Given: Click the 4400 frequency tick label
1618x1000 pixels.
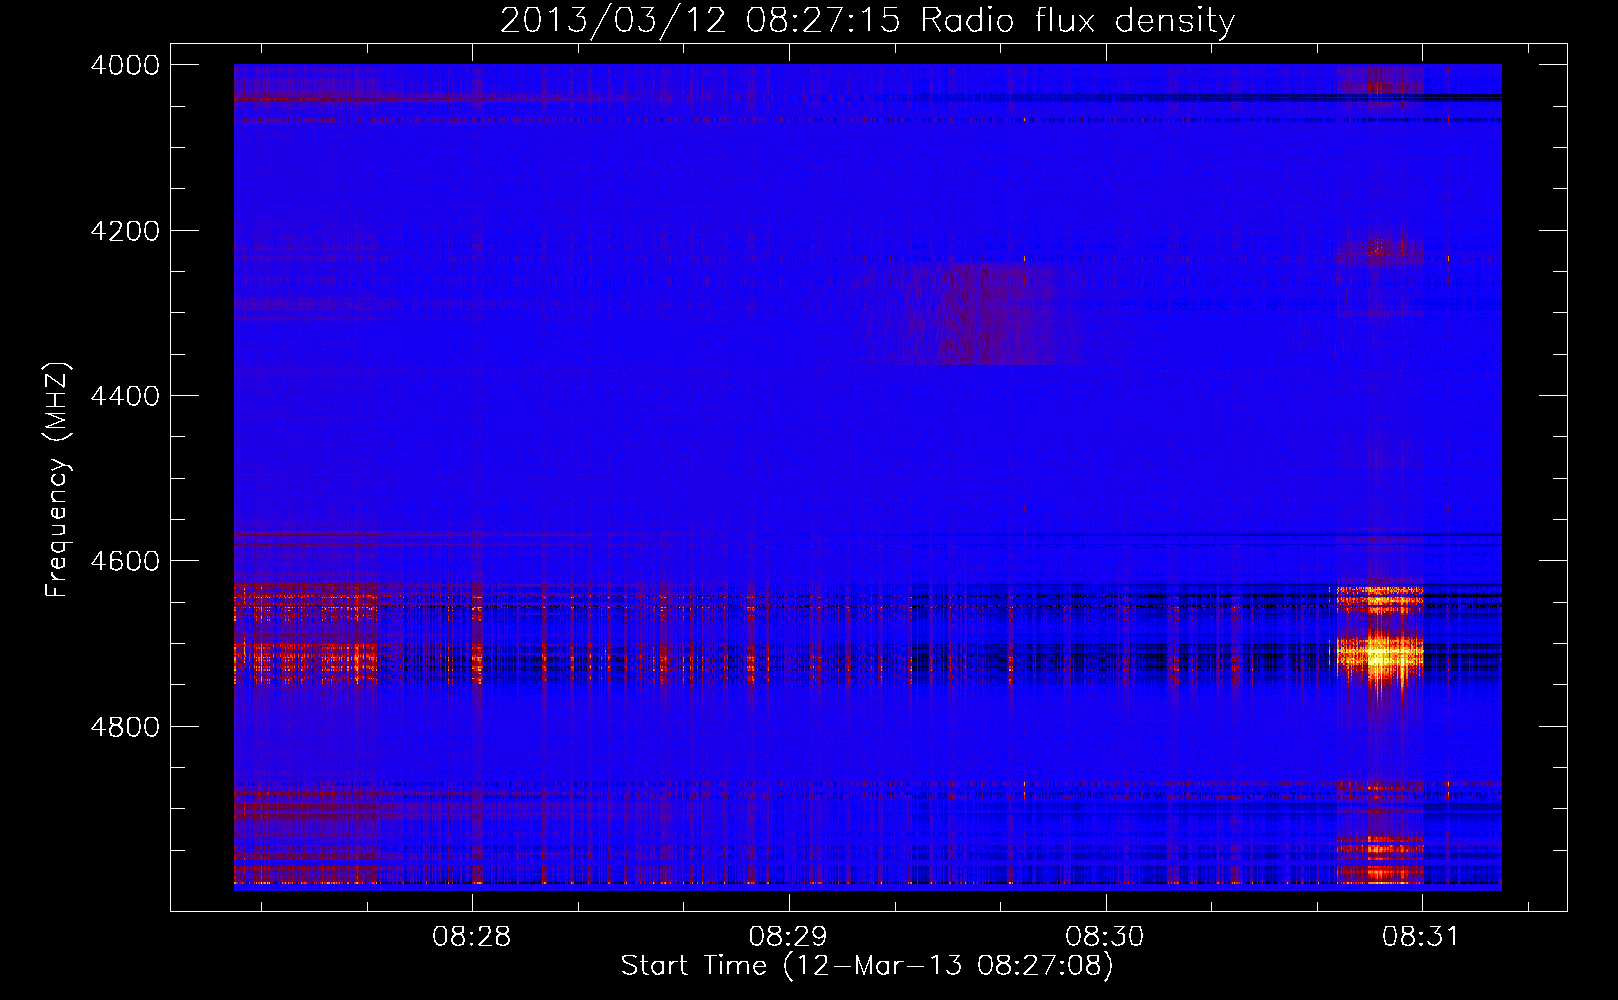Looking at the screenshot, I should 125,396.
